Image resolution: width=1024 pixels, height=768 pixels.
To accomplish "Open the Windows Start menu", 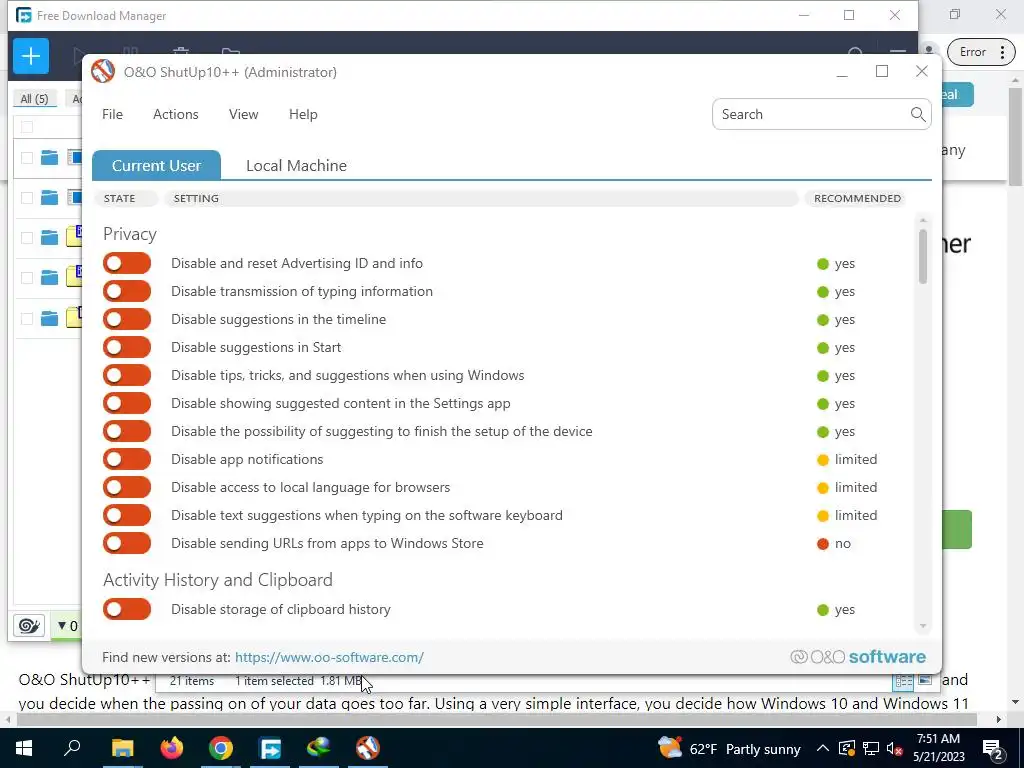I will point(24,748).
